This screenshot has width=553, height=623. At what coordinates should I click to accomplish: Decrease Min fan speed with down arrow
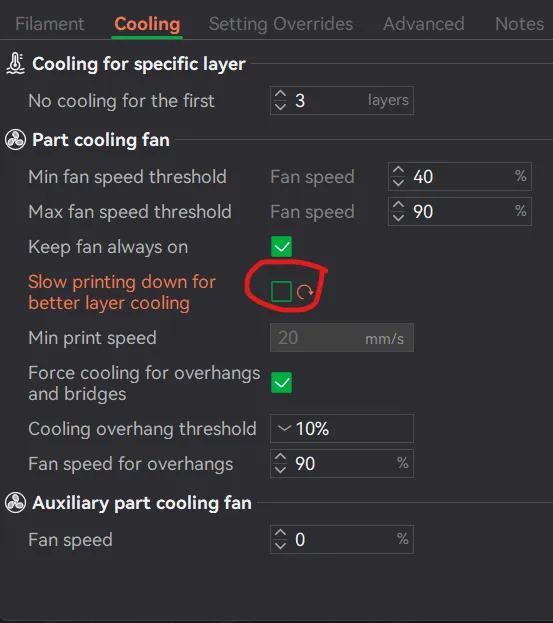pos(398,183)
